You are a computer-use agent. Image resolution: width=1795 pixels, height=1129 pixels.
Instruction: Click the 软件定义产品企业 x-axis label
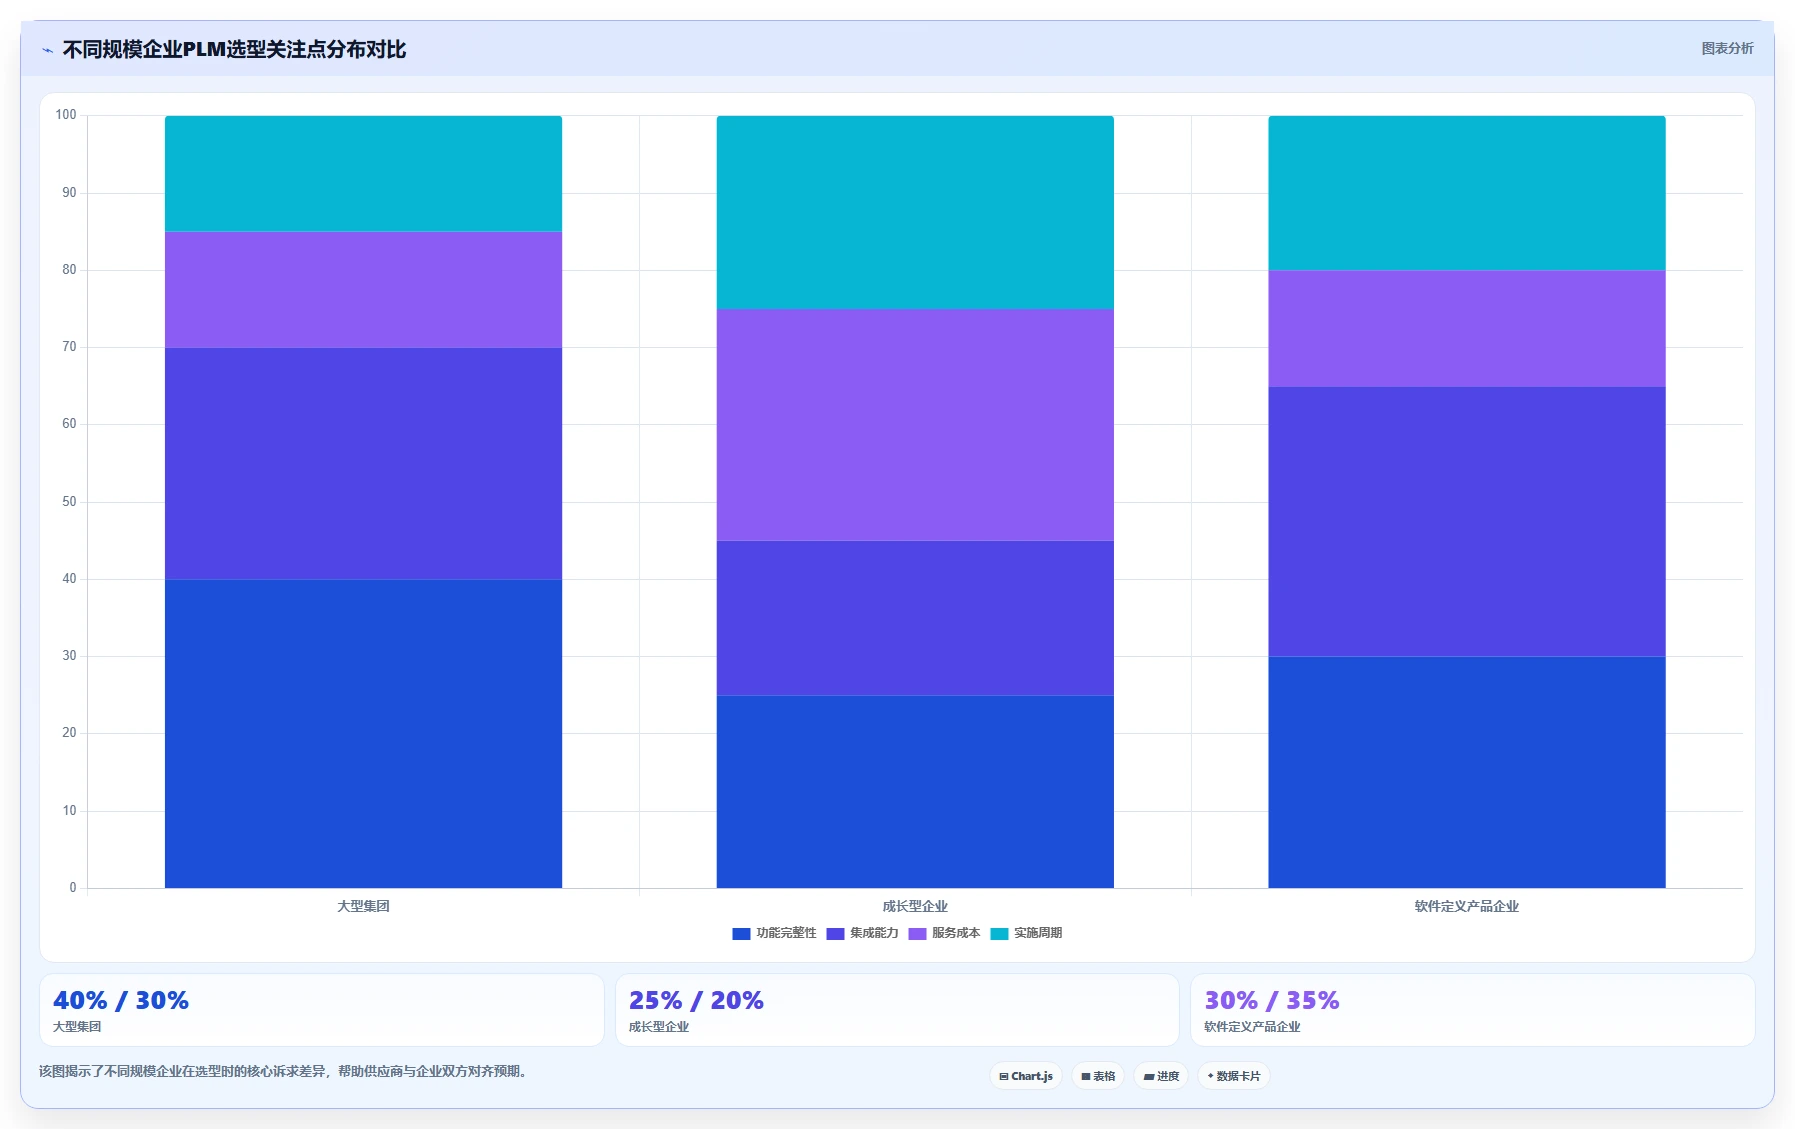[x=1467, y=906]
